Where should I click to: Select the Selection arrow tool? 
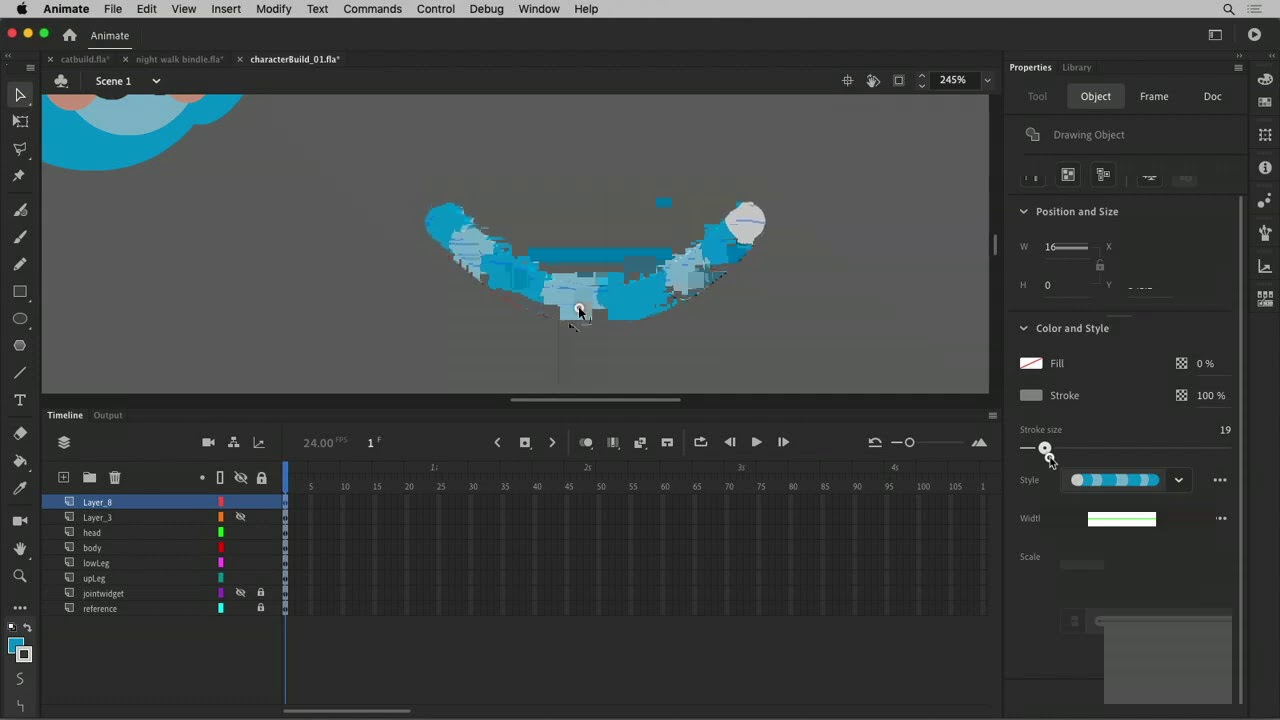(x=20, y=95)
